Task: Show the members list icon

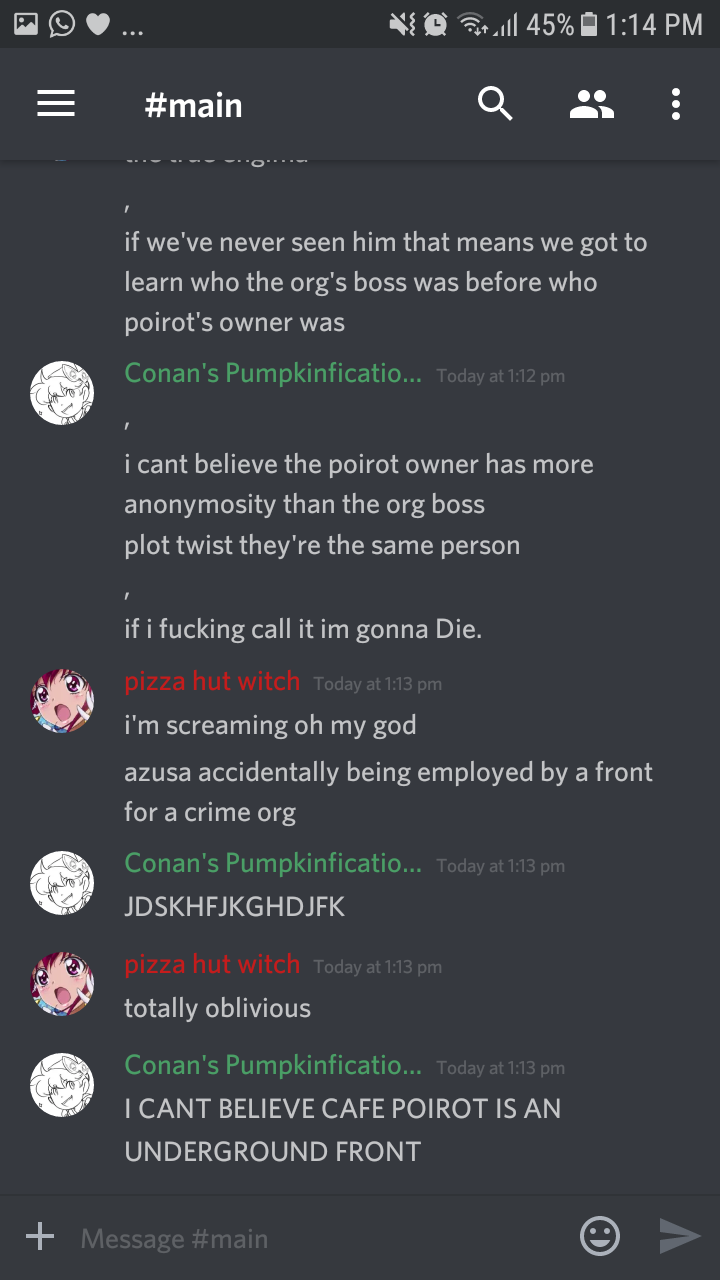Action: click(592, 104)
